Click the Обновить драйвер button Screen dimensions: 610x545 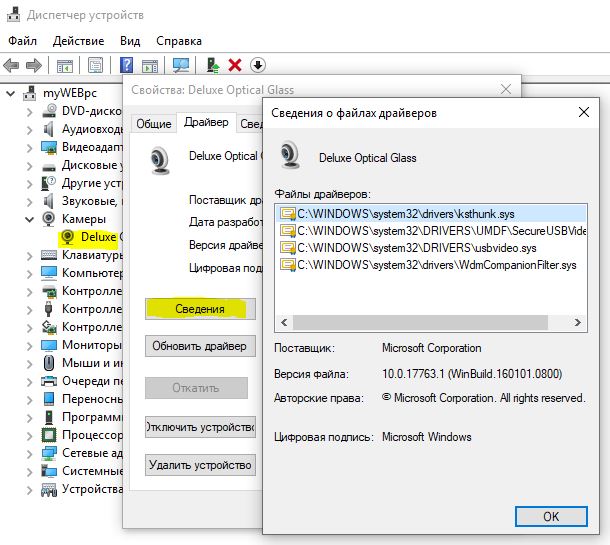click(200, 346)
